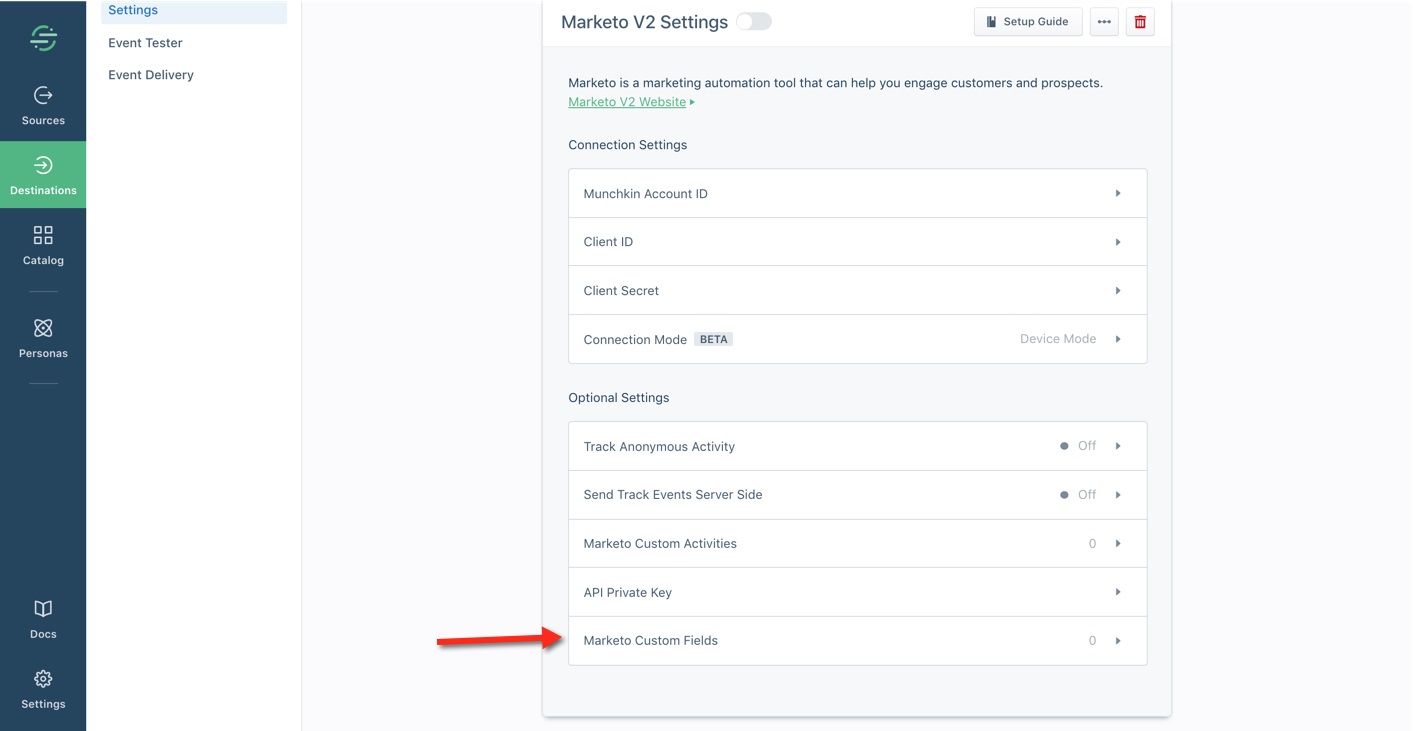This screenshot has height=731, width=1413.
Task: Click the Device Mode value
Action: pyautogui.click(x=1058, y=339)
